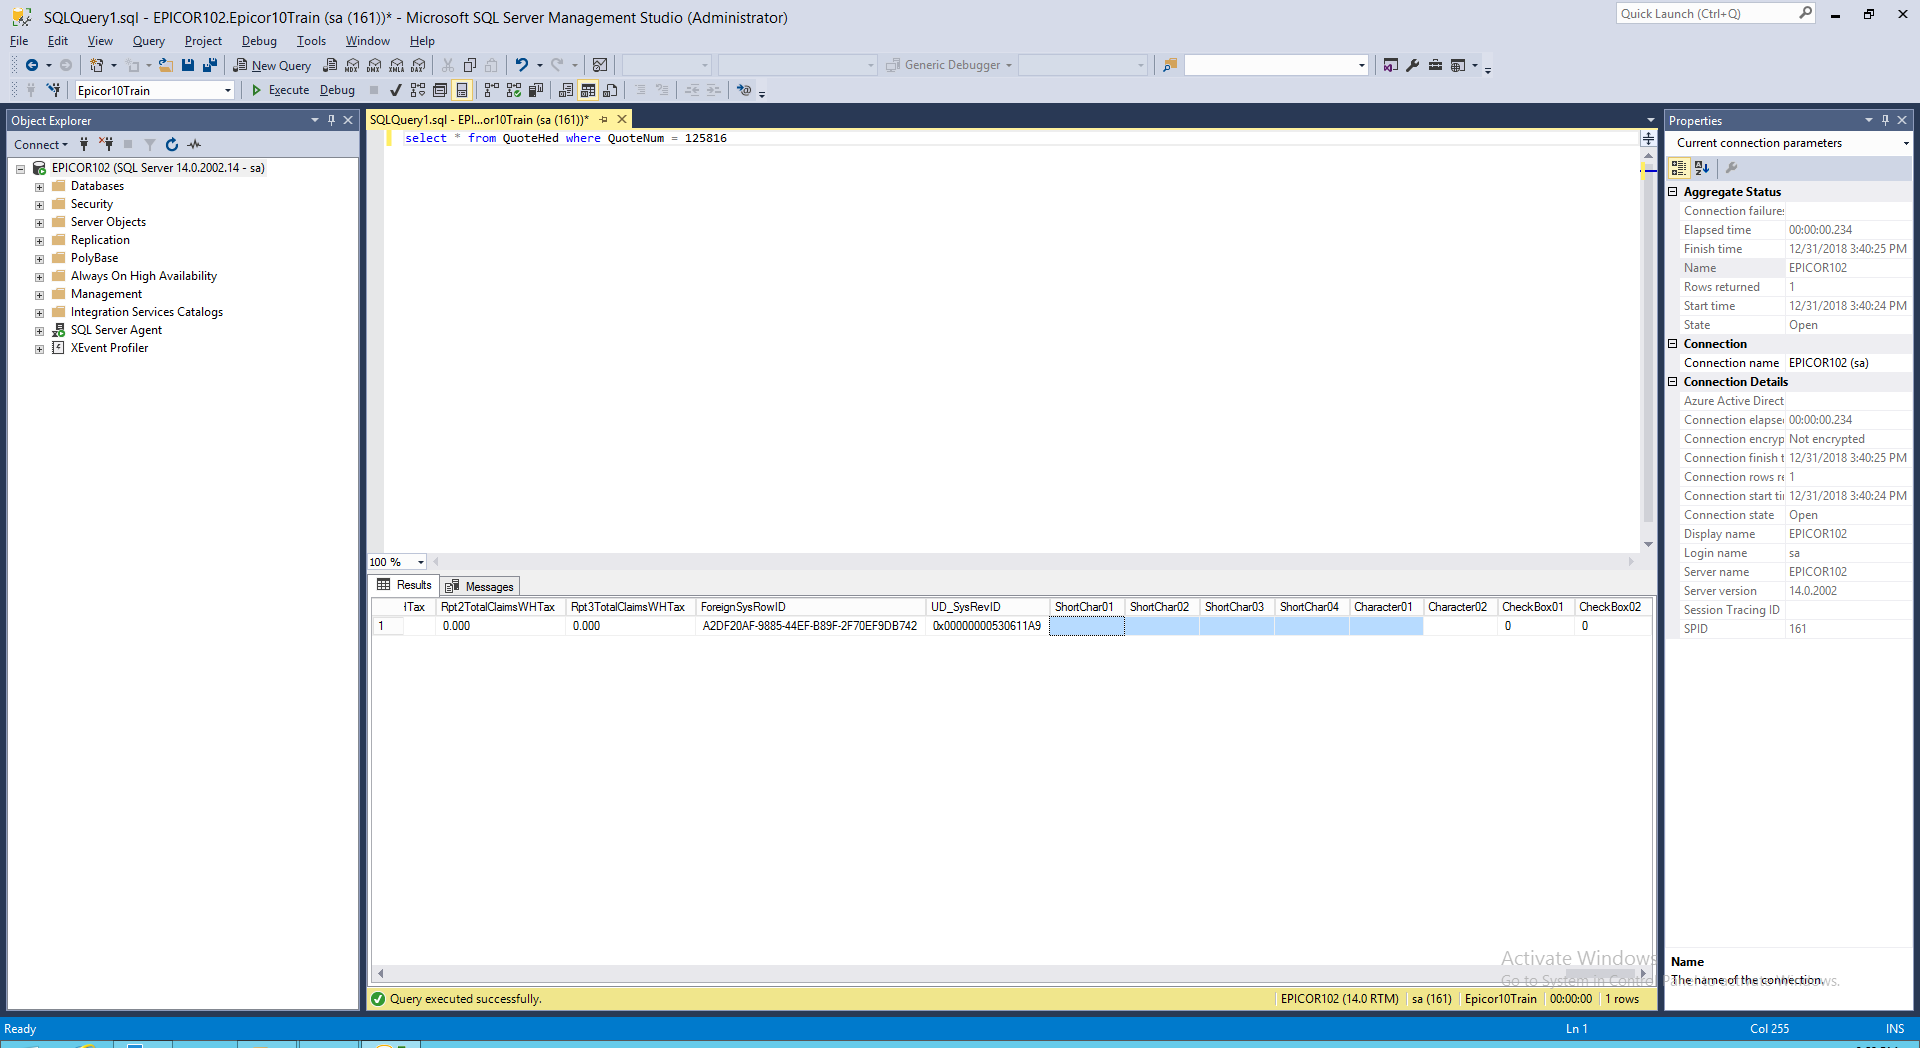Click the Navigate Backward toolbar icon
Screen dimensions: 1920x1048
32,65
